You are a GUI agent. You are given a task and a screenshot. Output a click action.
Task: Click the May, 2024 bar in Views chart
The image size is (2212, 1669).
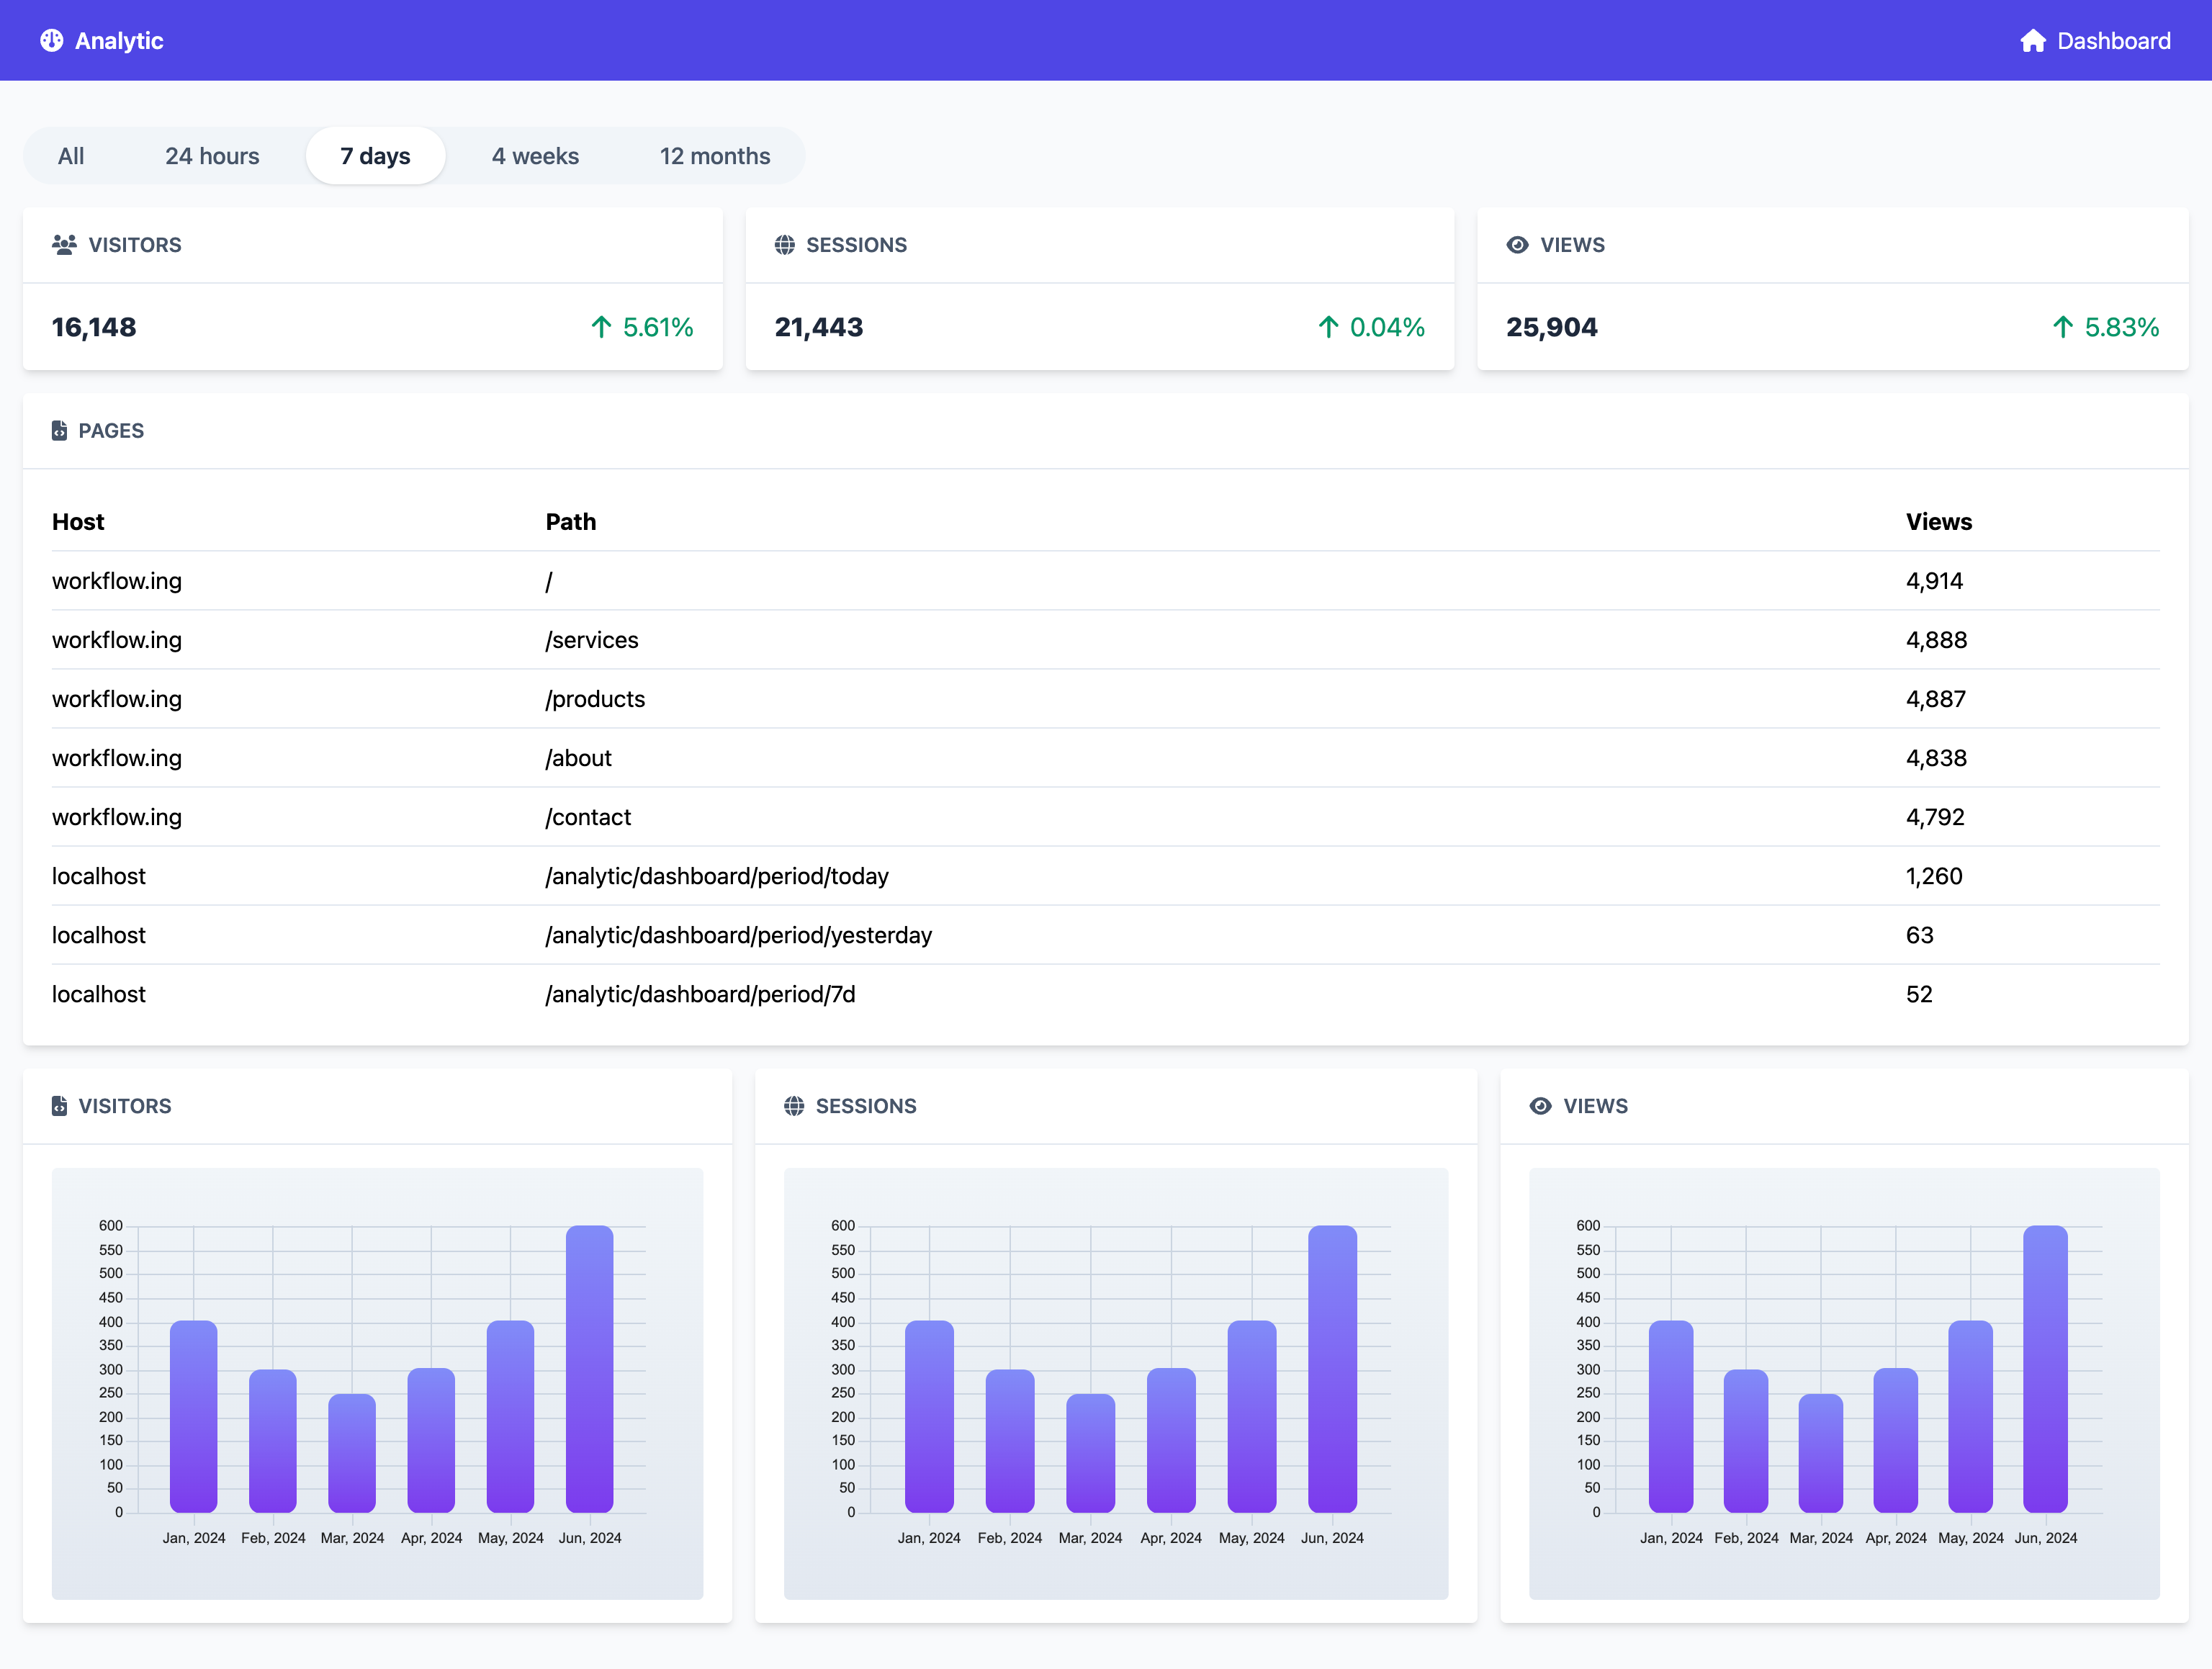1971,1417
